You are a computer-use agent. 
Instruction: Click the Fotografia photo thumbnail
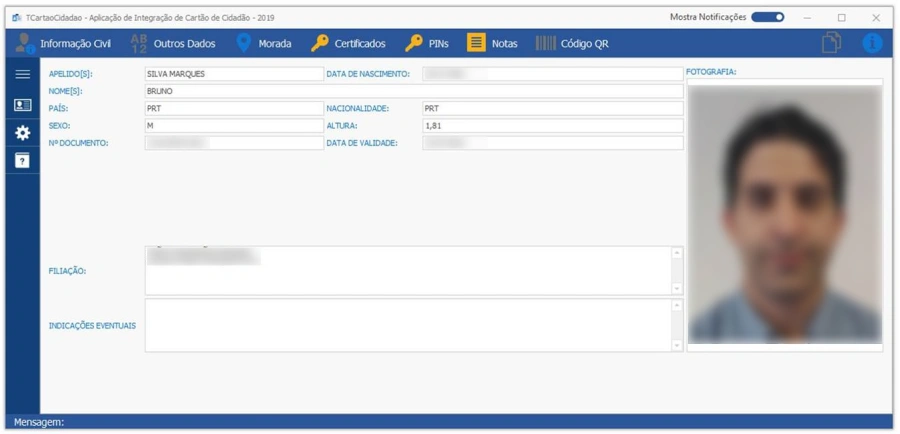click(x=784, y=213)
